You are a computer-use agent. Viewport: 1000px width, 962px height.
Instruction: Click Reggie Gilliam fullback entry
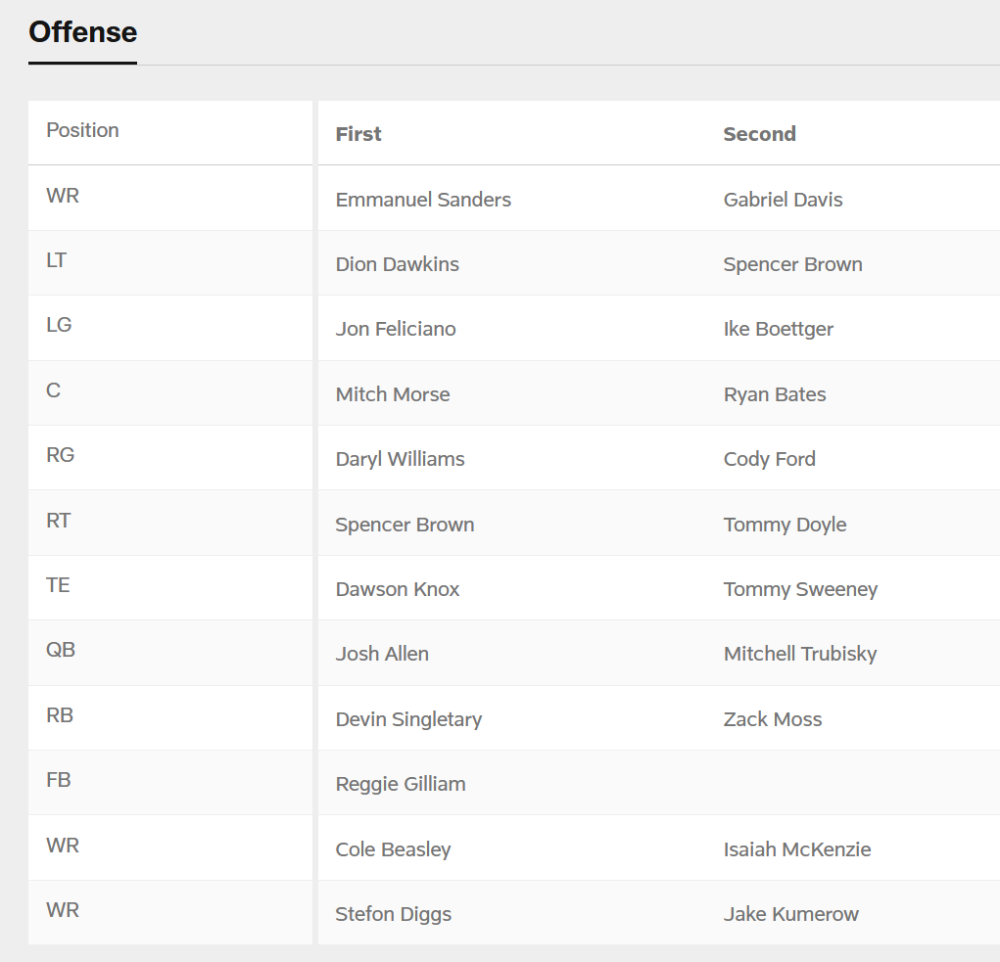(400, 784)
